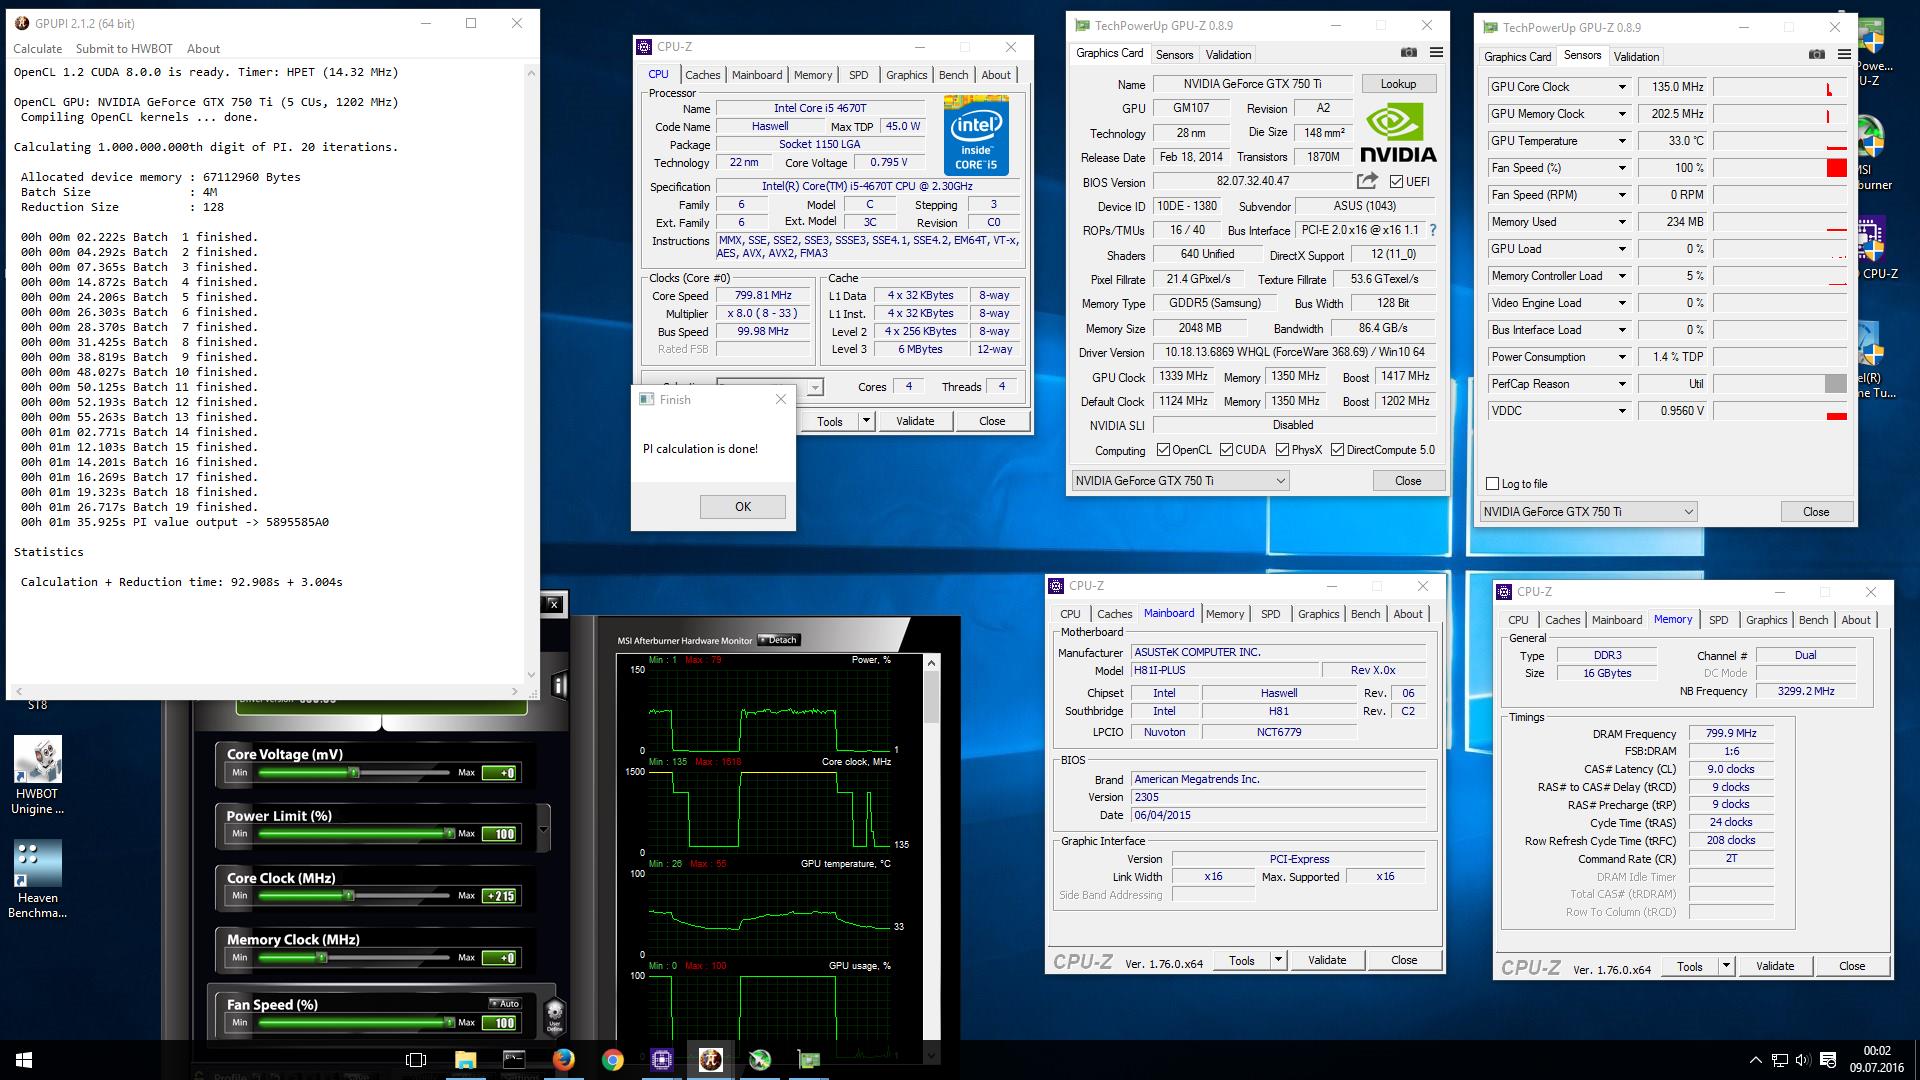The height and width of the screenshot is (1080, 1920).
Task: Click the Fan Speed User Define gear icon
Action: pyautogui.click(x=555, y=1014)
